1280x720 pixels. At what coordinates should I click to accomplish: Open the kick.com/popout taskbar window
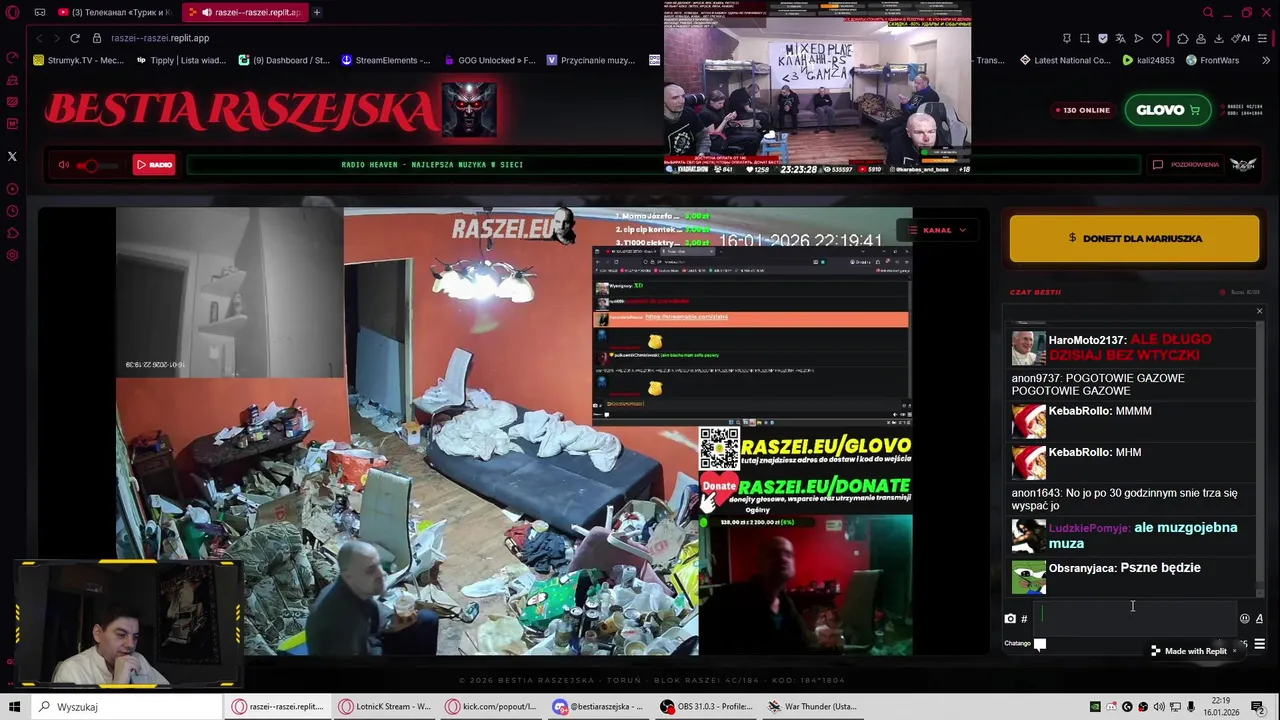490,707
